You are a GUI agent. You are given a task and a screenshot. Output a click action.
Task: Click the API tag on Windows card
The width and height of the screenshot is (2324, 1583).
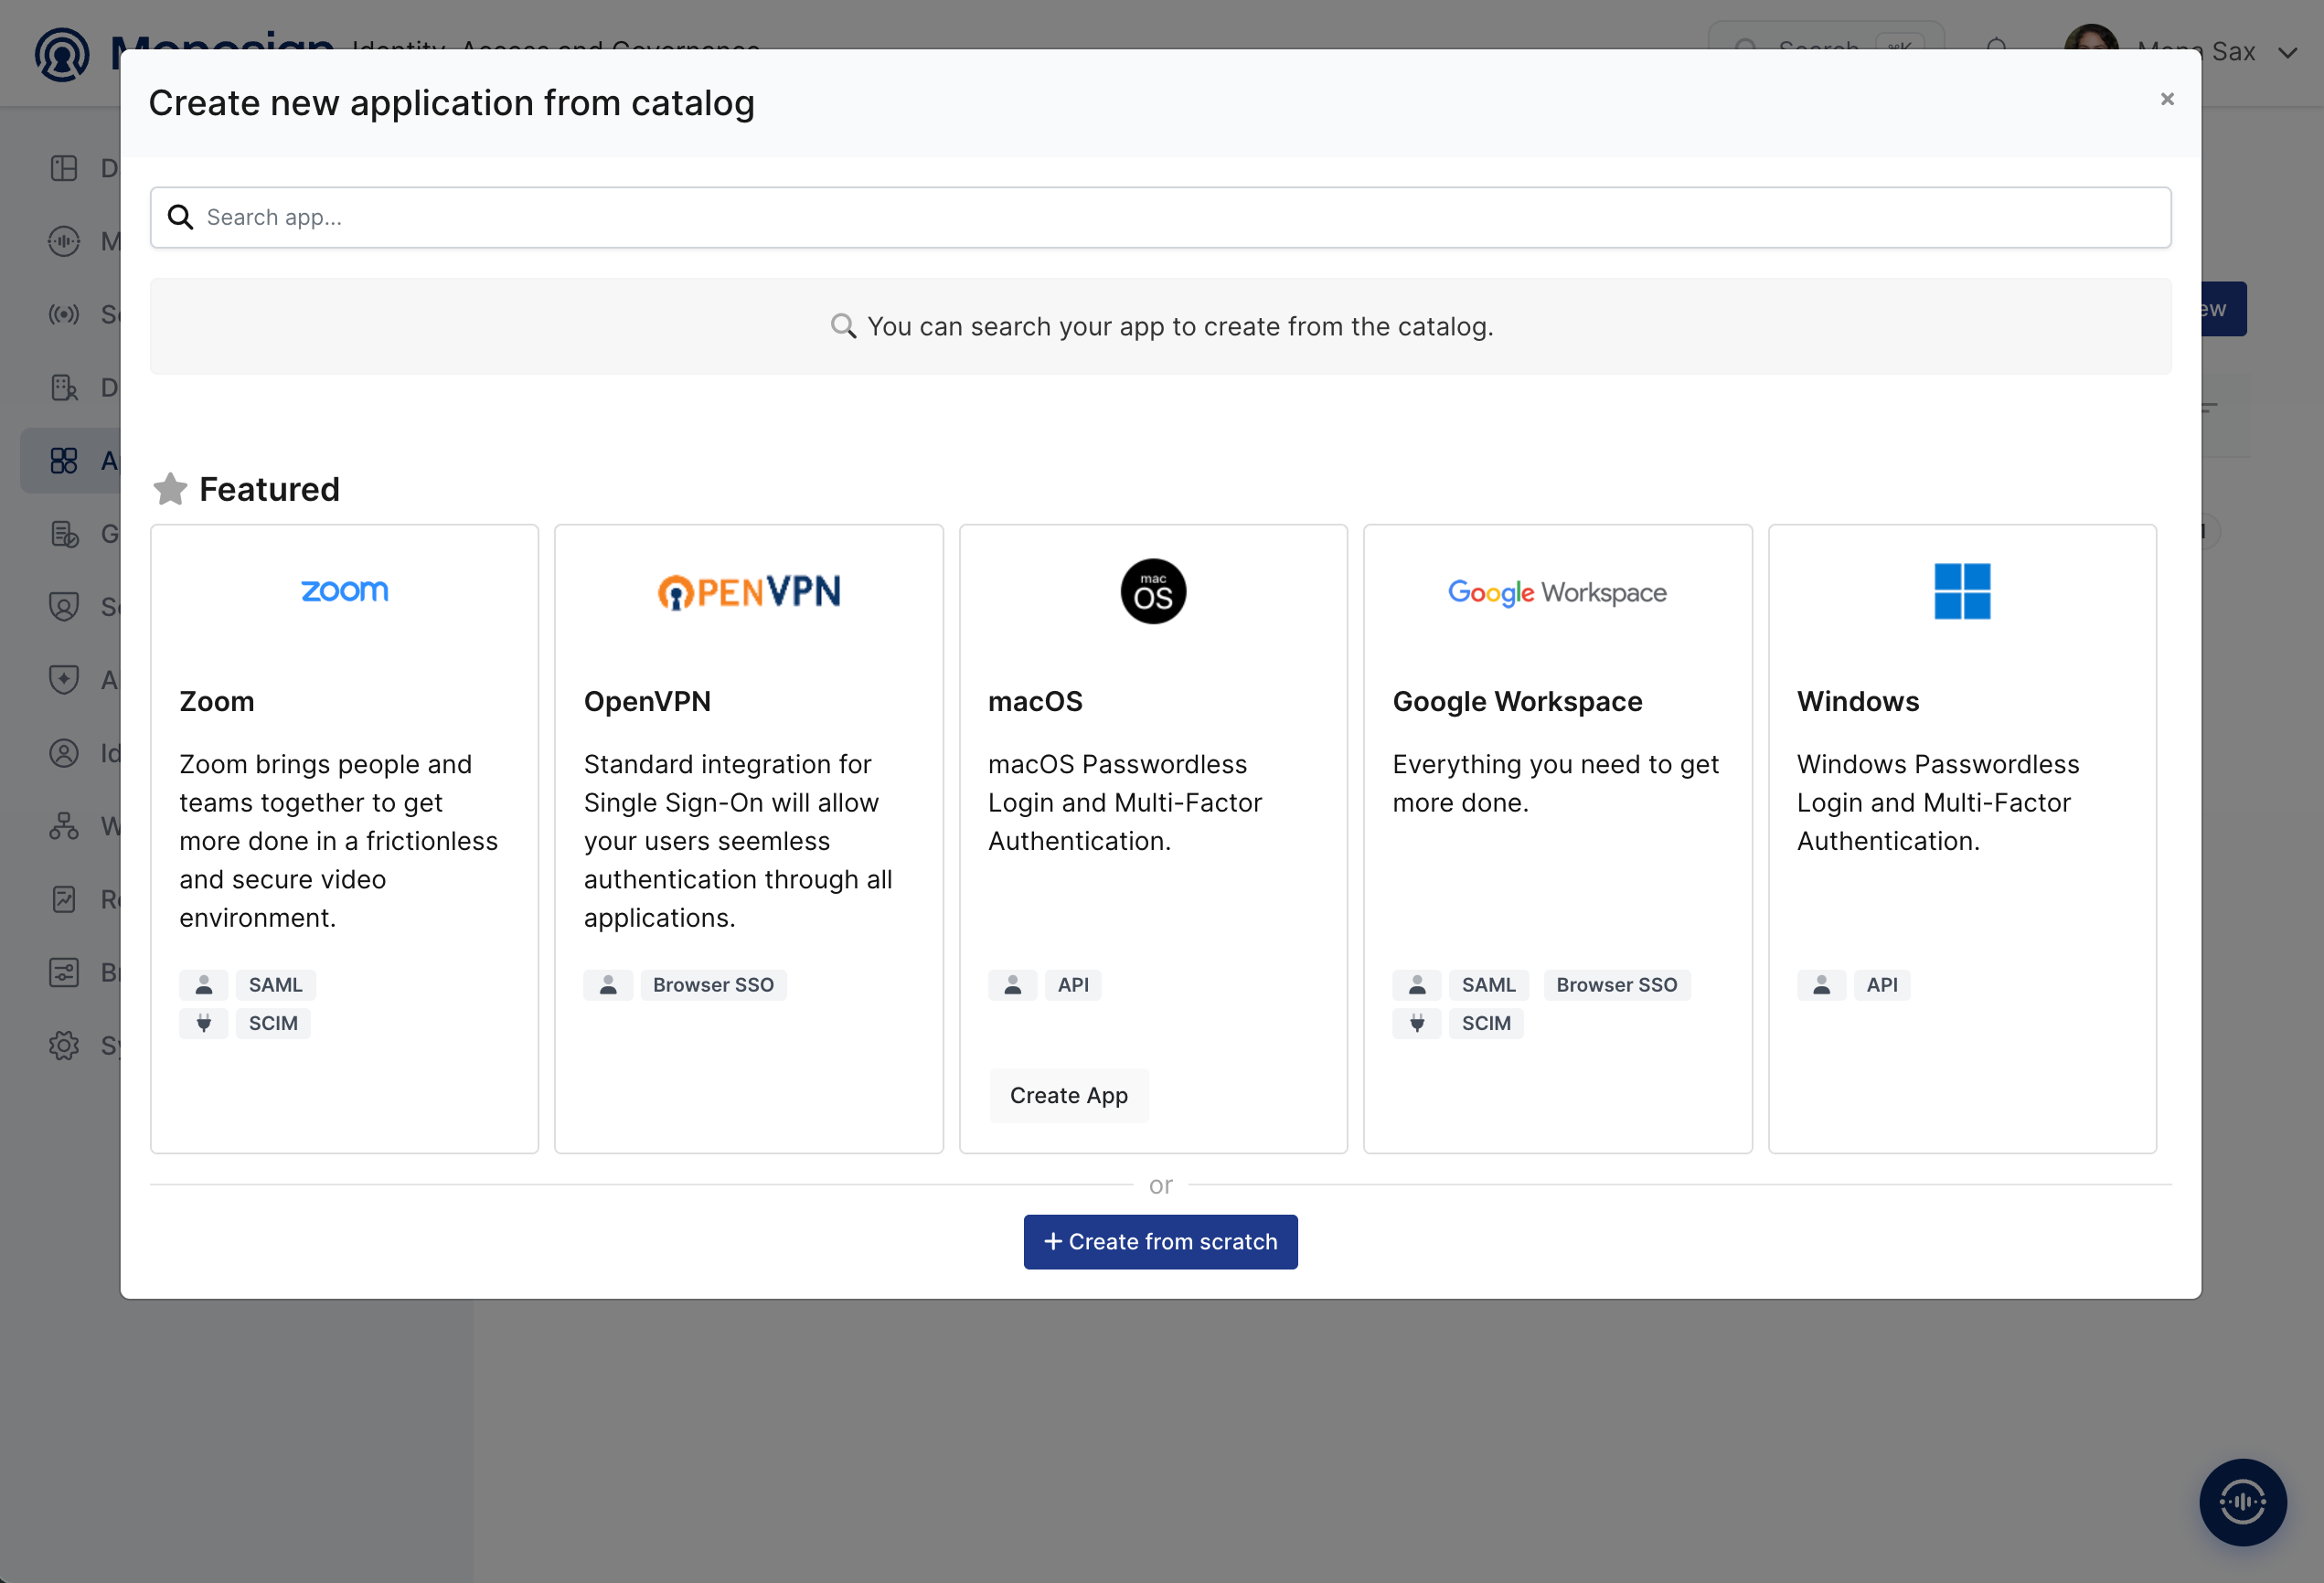pos(1882,985)
